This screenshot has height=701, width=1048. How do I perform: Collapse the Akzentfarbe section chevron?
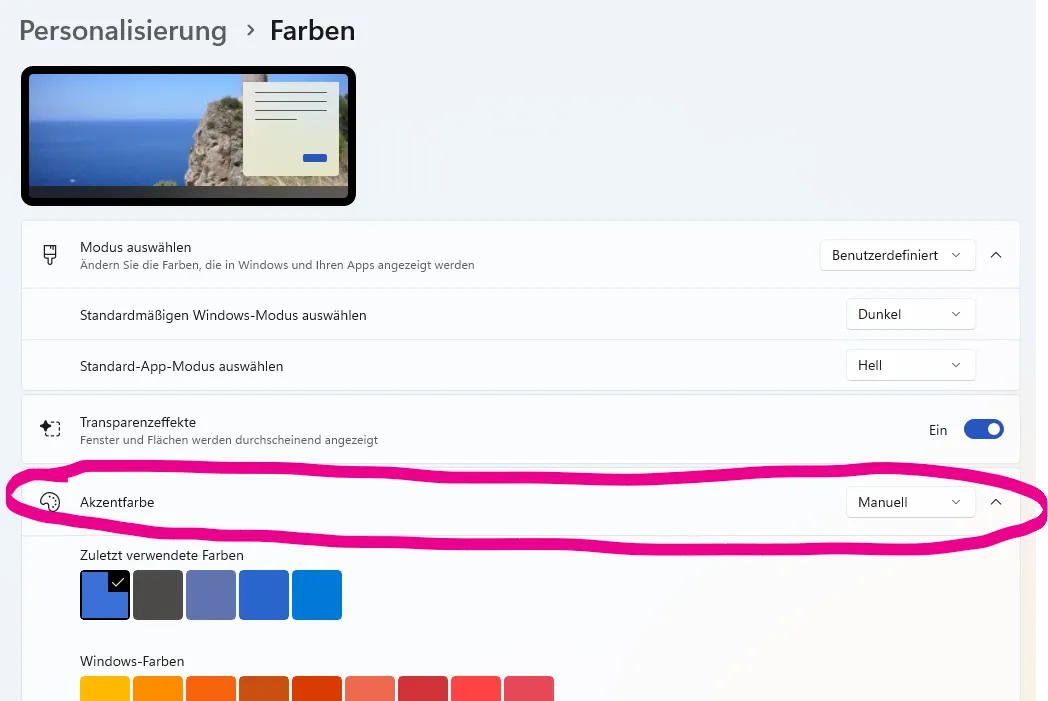coord(996,502)
